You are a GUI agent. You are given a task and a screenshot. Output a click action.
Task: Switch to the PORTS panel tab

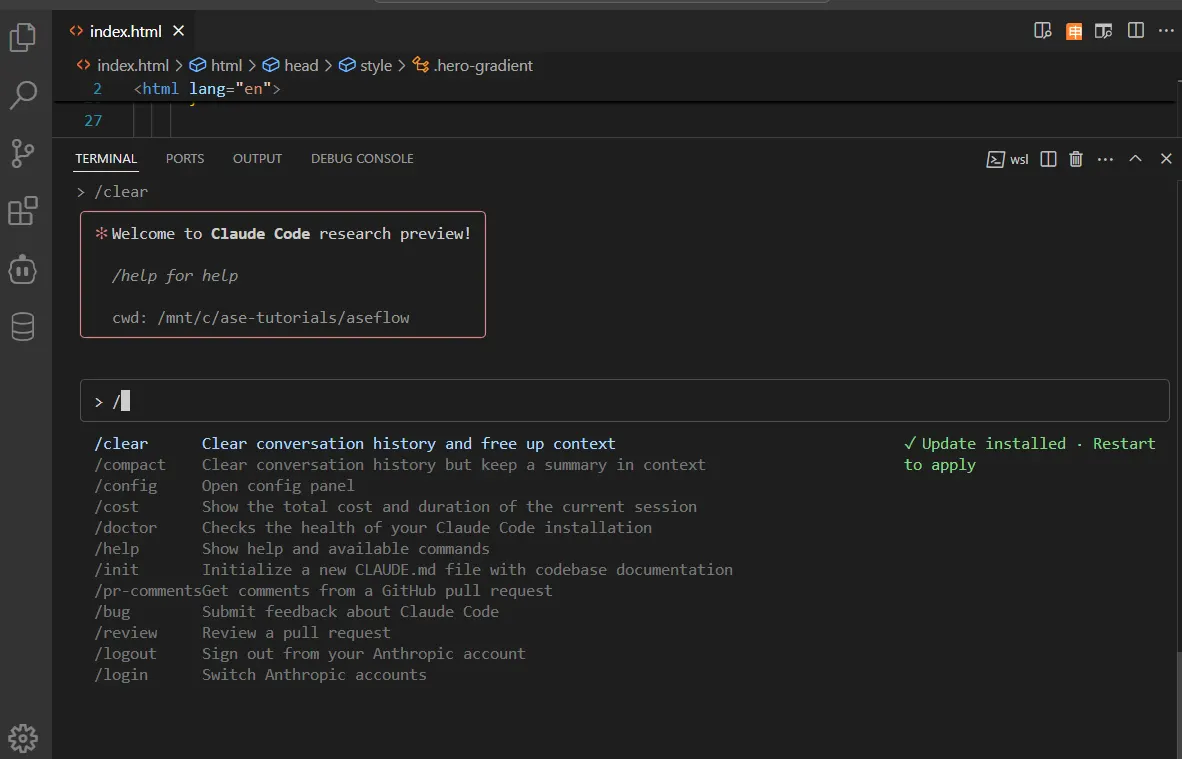point(185,158)
